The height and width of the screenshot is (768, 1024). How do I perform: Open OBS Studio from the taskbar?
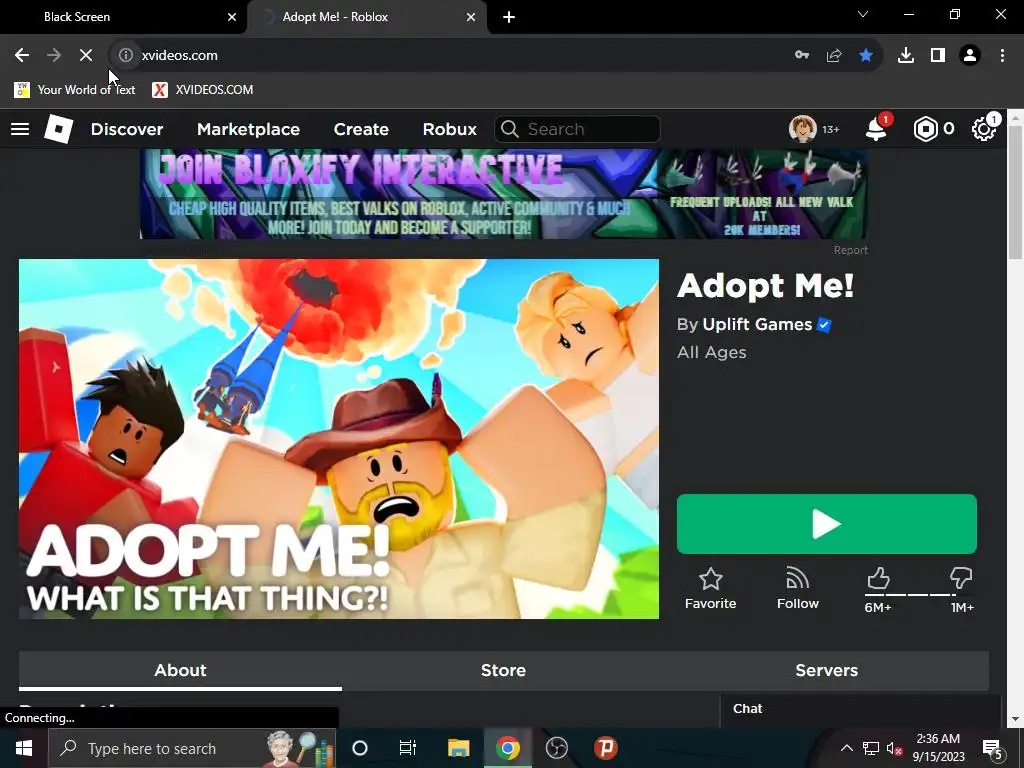[x=556, y=748]
